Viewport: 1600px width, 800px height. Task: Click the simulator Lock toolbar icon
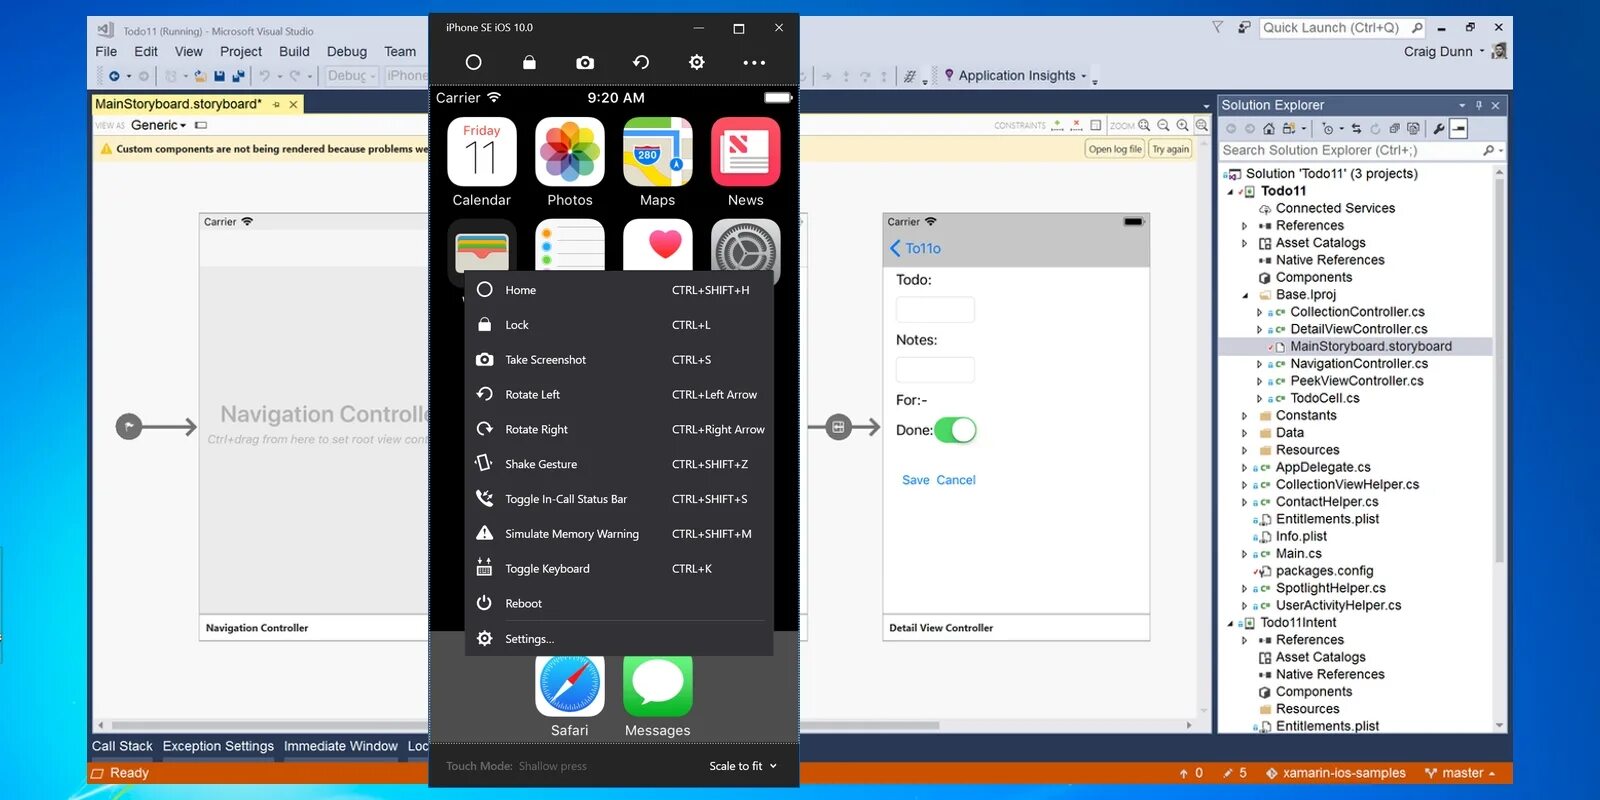(x=529, y=62)
